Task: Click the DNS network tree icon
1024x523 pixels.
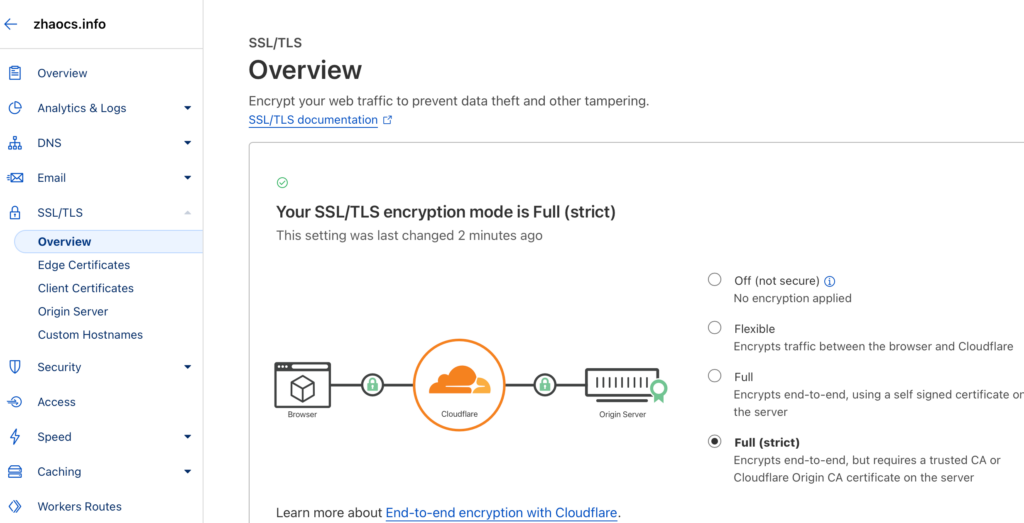Action: 14,143
